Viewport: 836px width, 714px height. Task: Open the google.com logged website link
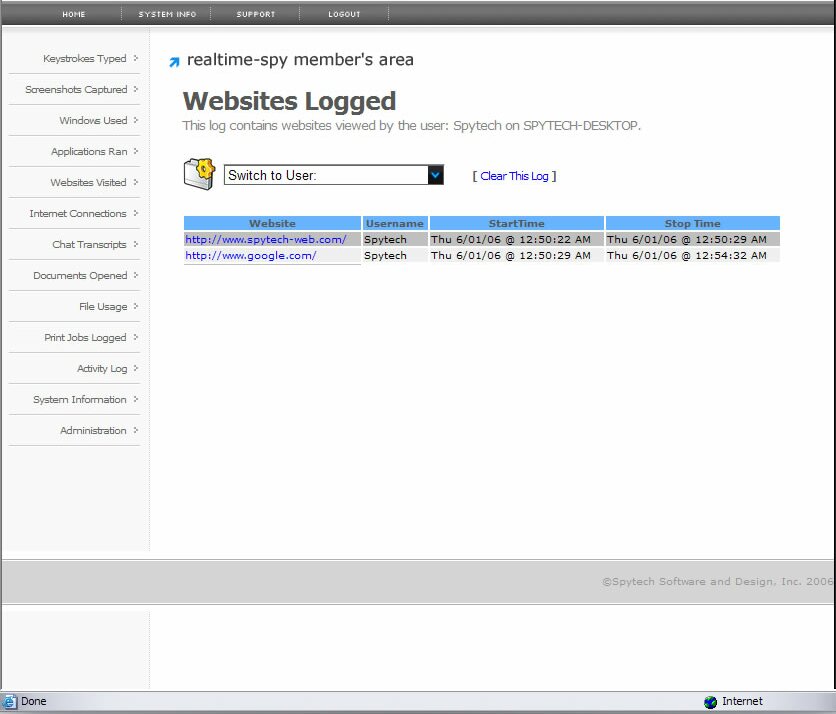[x=251, y=256]
